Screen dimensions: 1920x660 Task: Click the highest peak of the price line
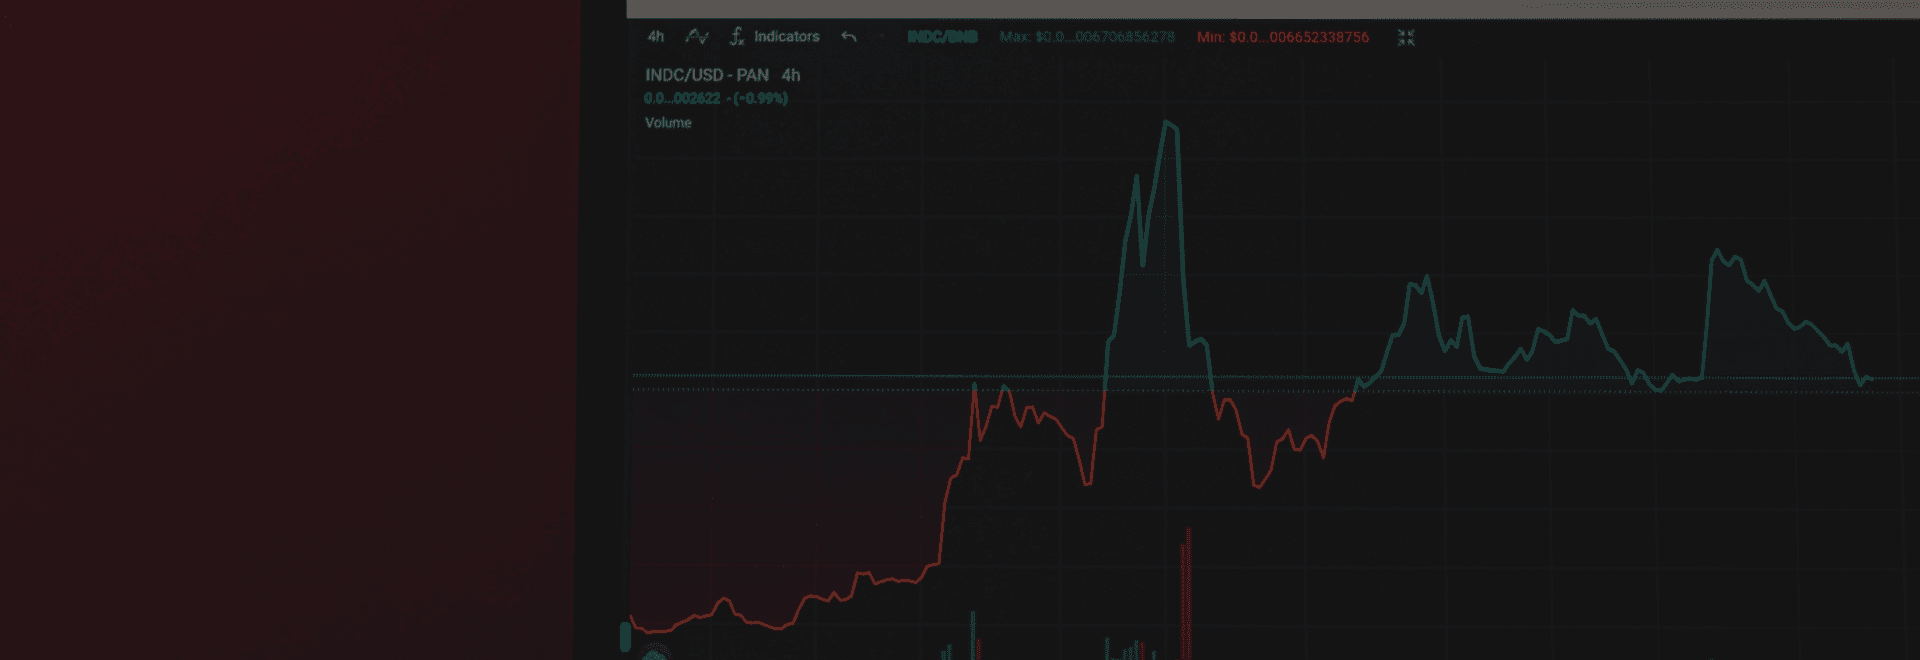1168,123
